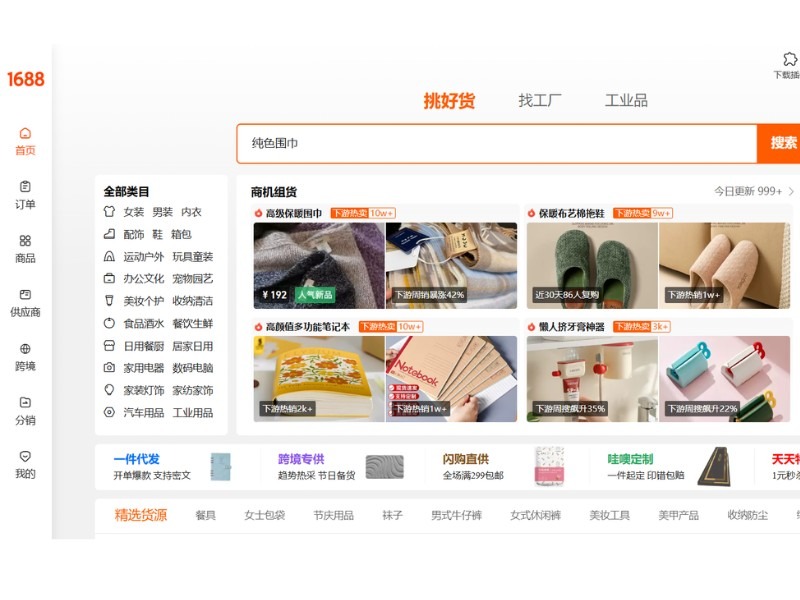Screen dimensions: 800x600
Task: Click flame icon beside 高颜值多功能笔记本
Action: (258, 327)
